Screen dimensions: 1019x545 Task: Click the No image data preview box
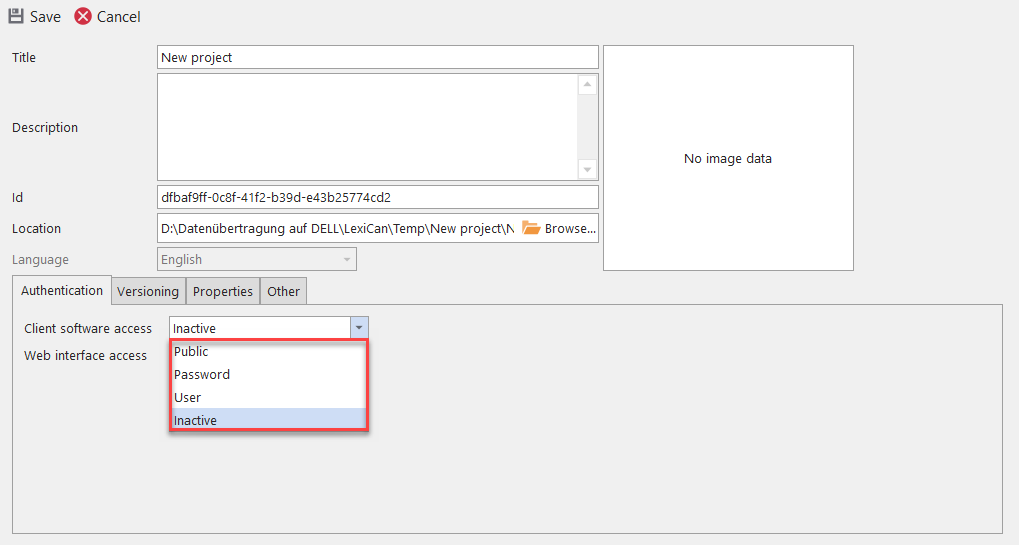[x=728, y=158]
